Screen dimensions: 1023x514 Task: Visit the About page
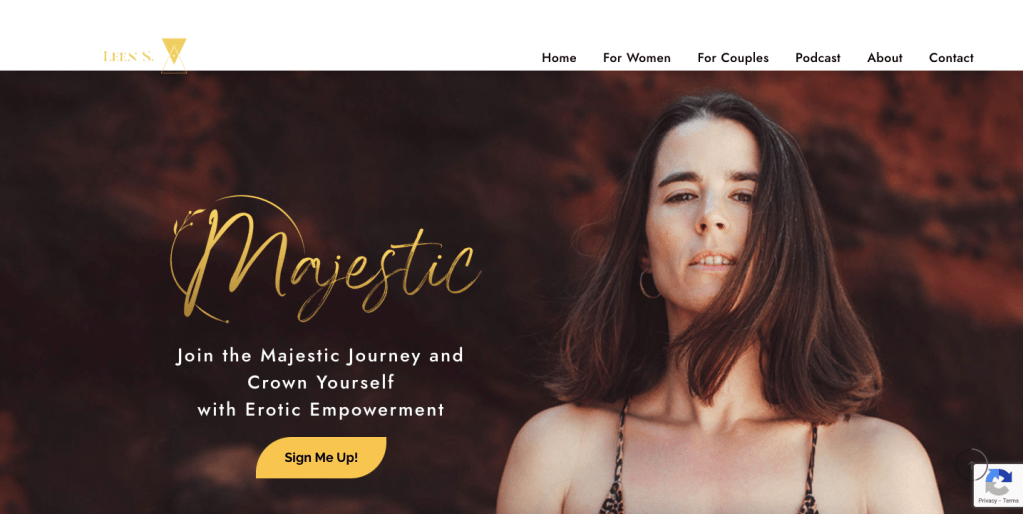[885, 57]
